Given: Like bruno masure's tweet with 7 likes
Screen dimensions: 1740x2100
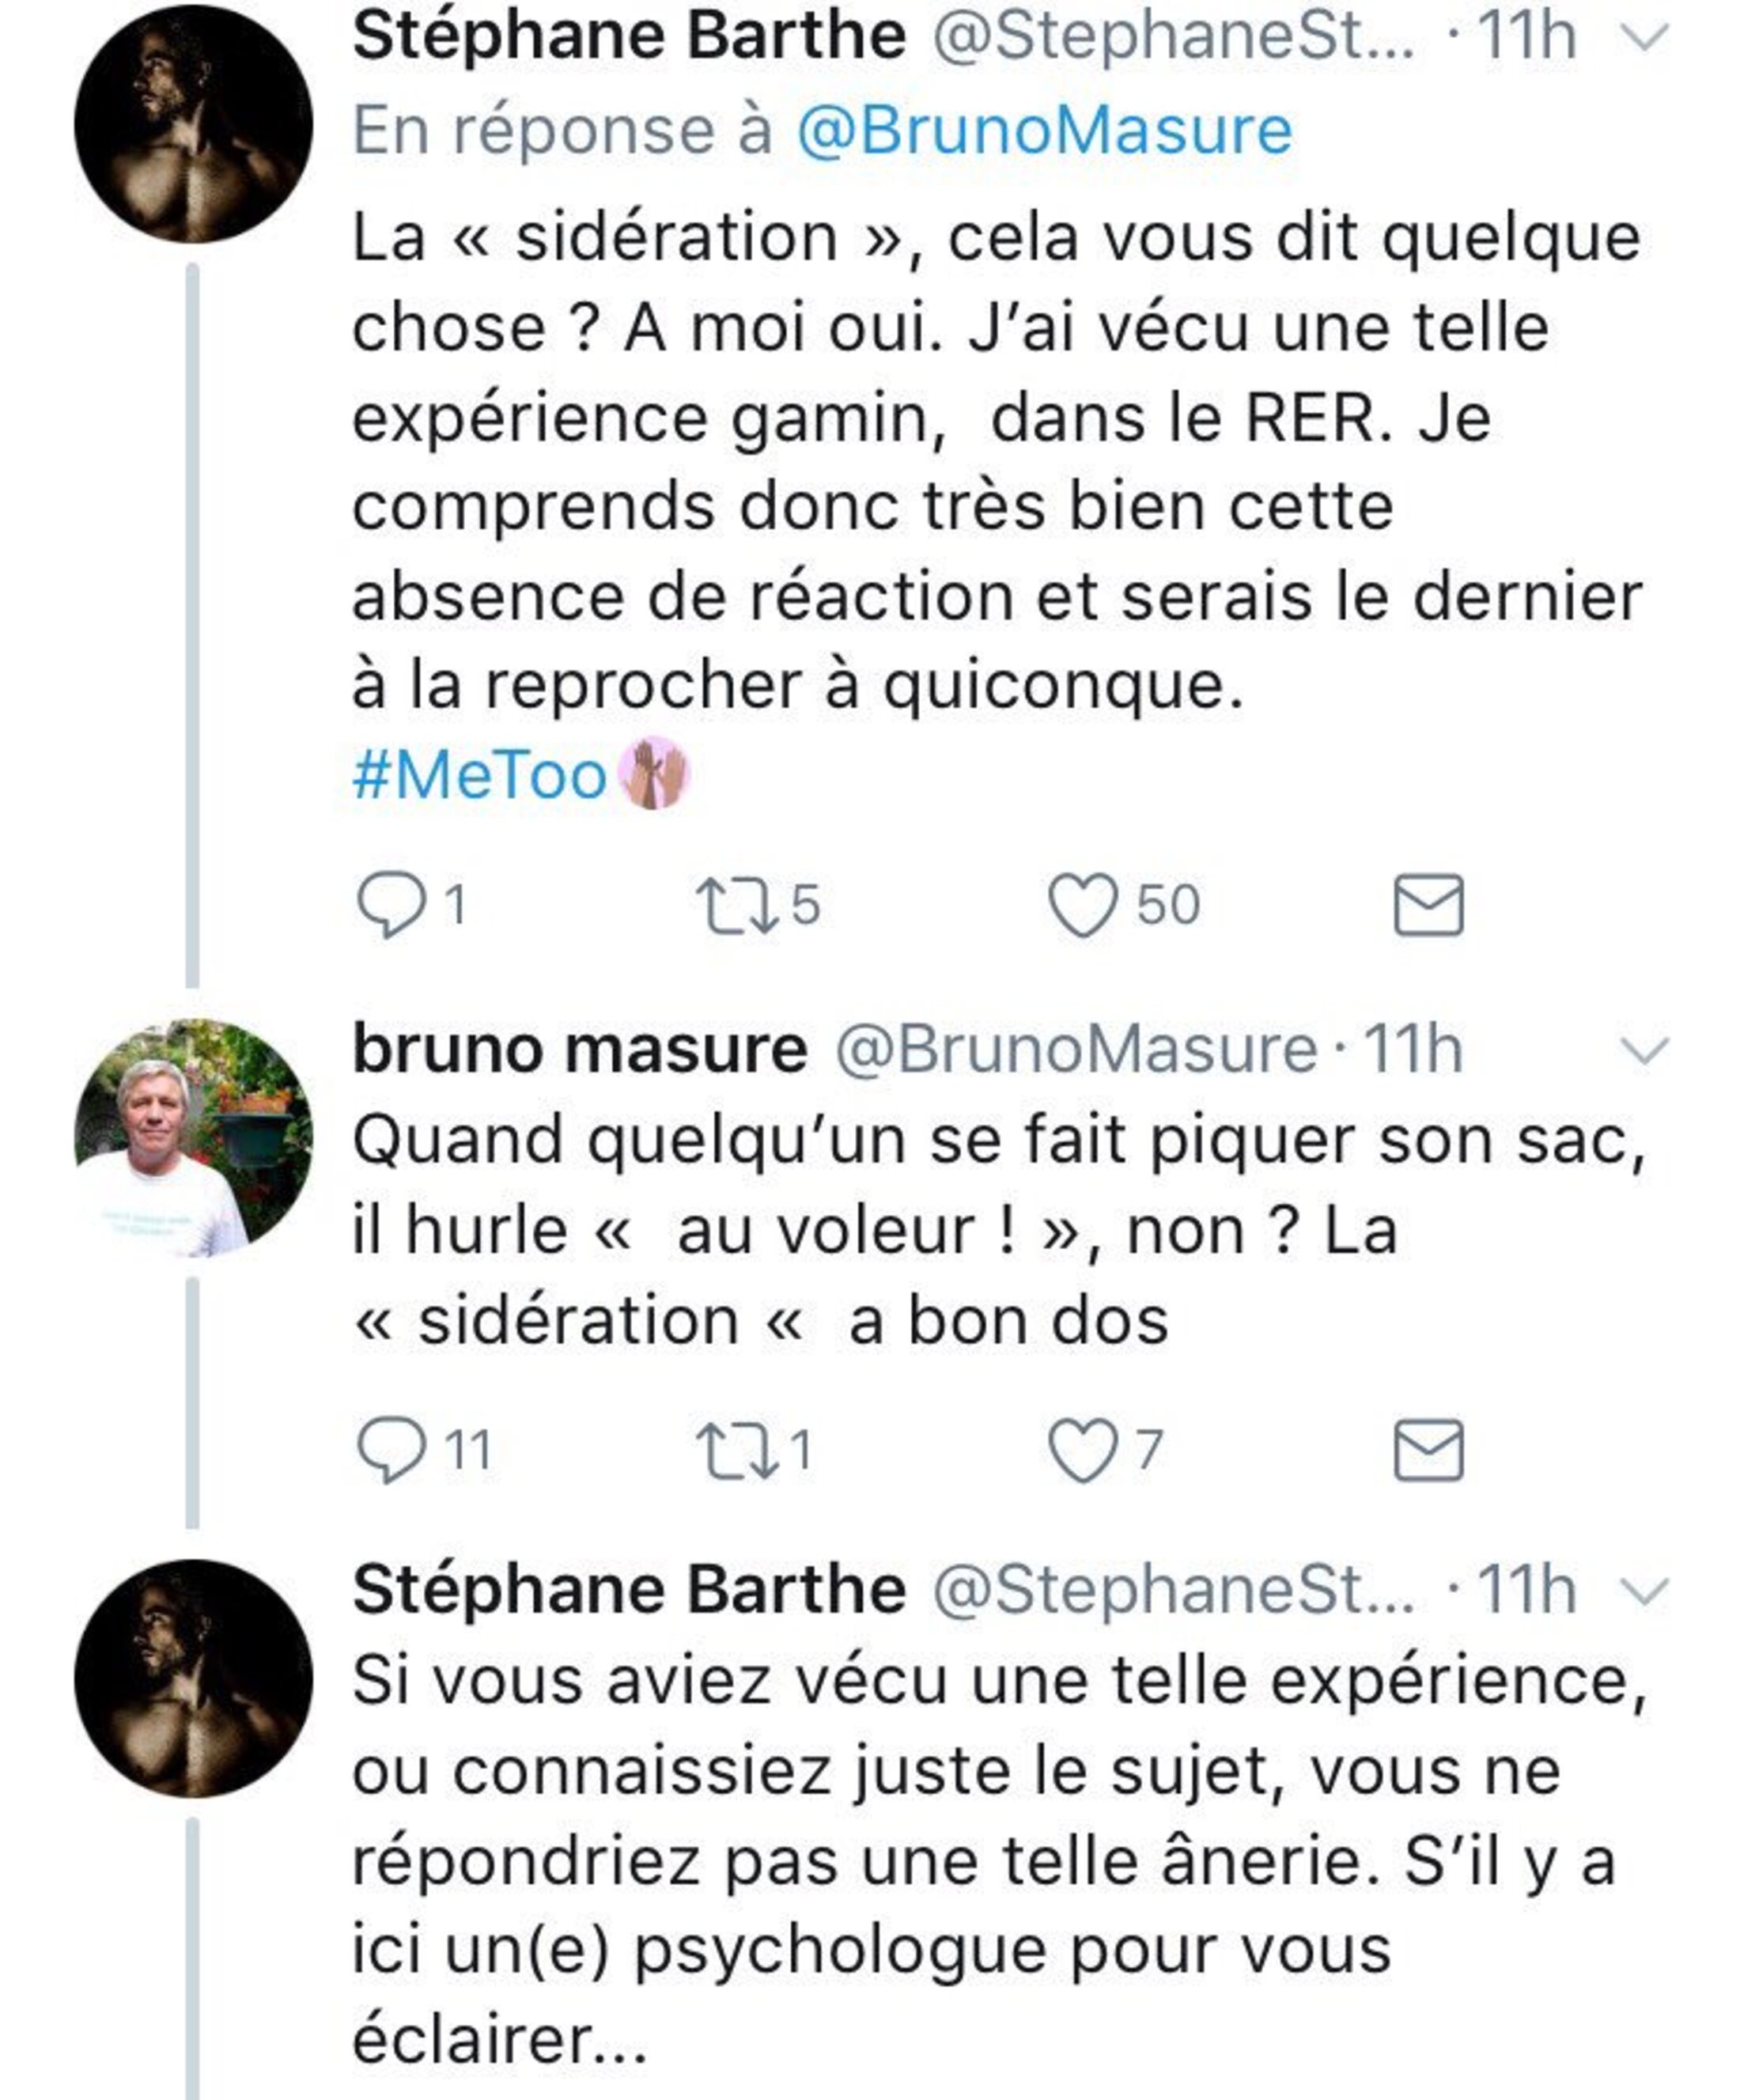Looking at the screenshot, I should (1081, 1451).
